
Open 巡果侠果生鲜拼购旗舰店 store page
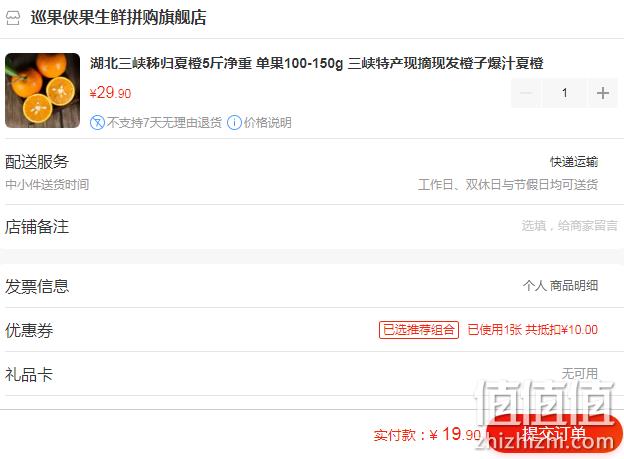click(x=119, y=18)
